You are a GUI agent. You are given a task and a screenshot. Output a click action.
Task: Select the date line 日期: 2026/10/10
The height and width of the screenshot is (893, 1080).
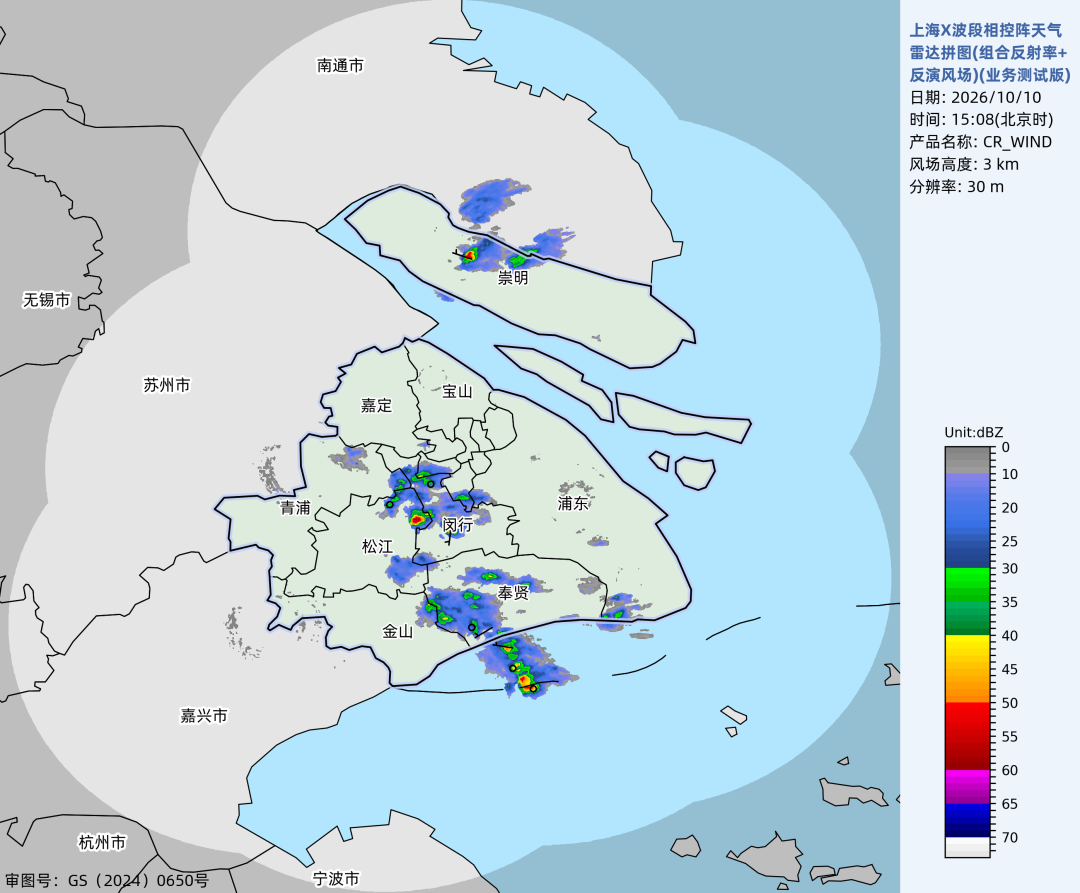[975, 97]
